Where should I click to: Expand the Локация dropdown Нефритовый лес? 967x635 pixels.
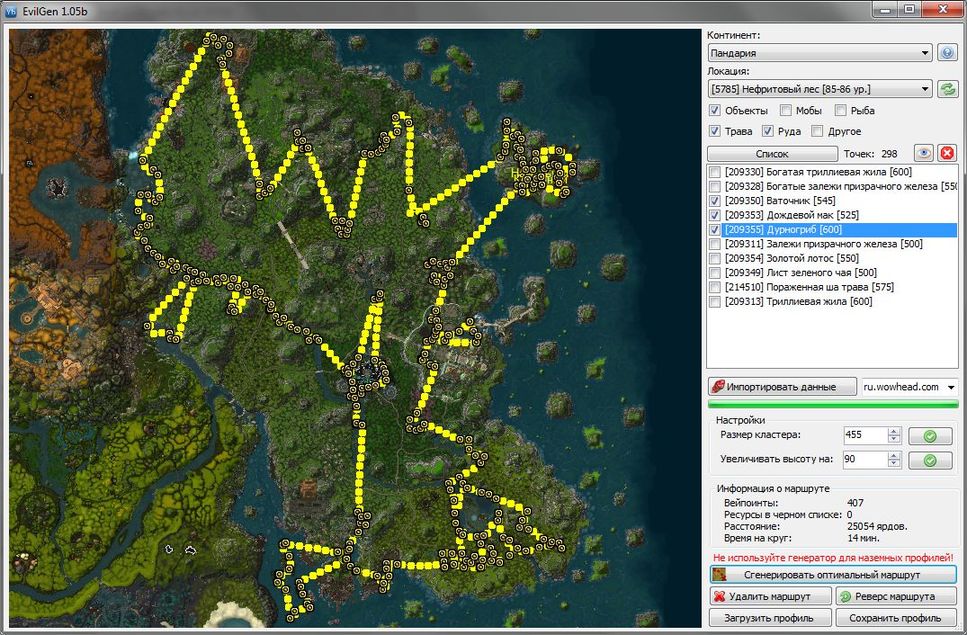tap(819, 89)
